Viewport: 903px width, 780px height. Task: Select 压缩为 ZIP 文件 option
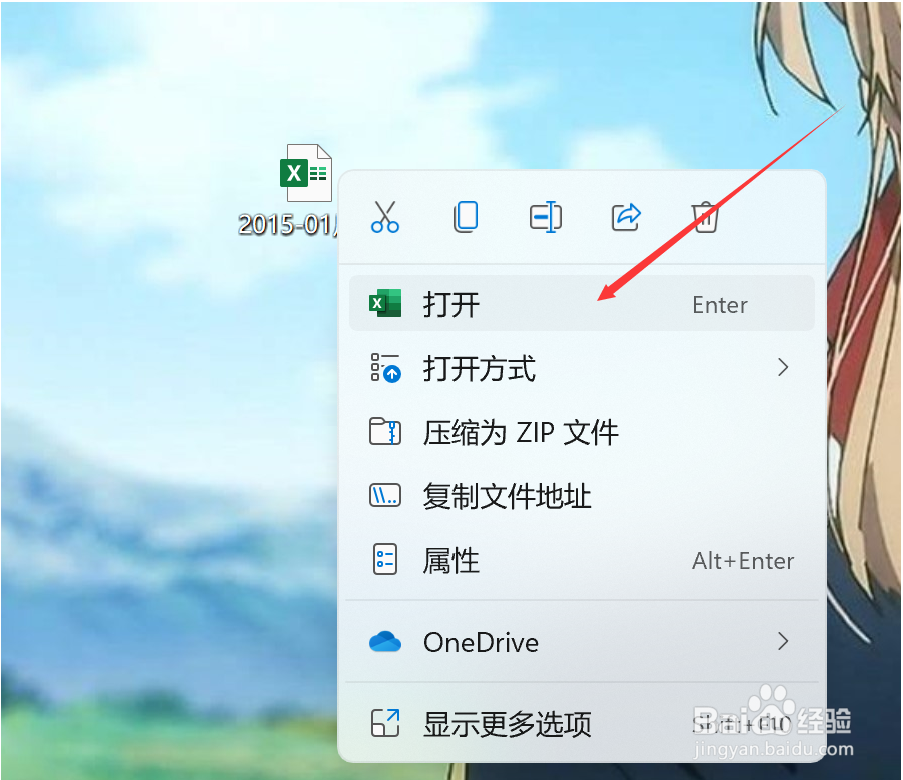coord(582,432)
